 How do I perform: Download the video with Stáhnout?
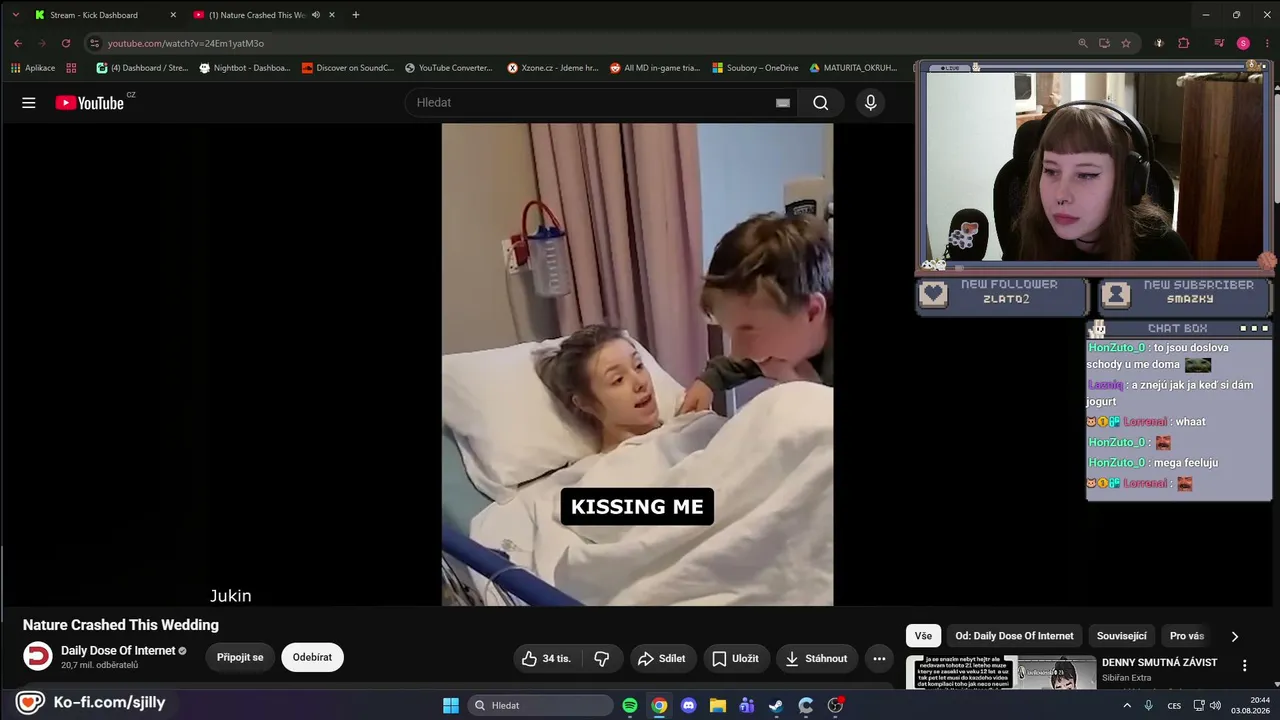(x=816, y=658)
